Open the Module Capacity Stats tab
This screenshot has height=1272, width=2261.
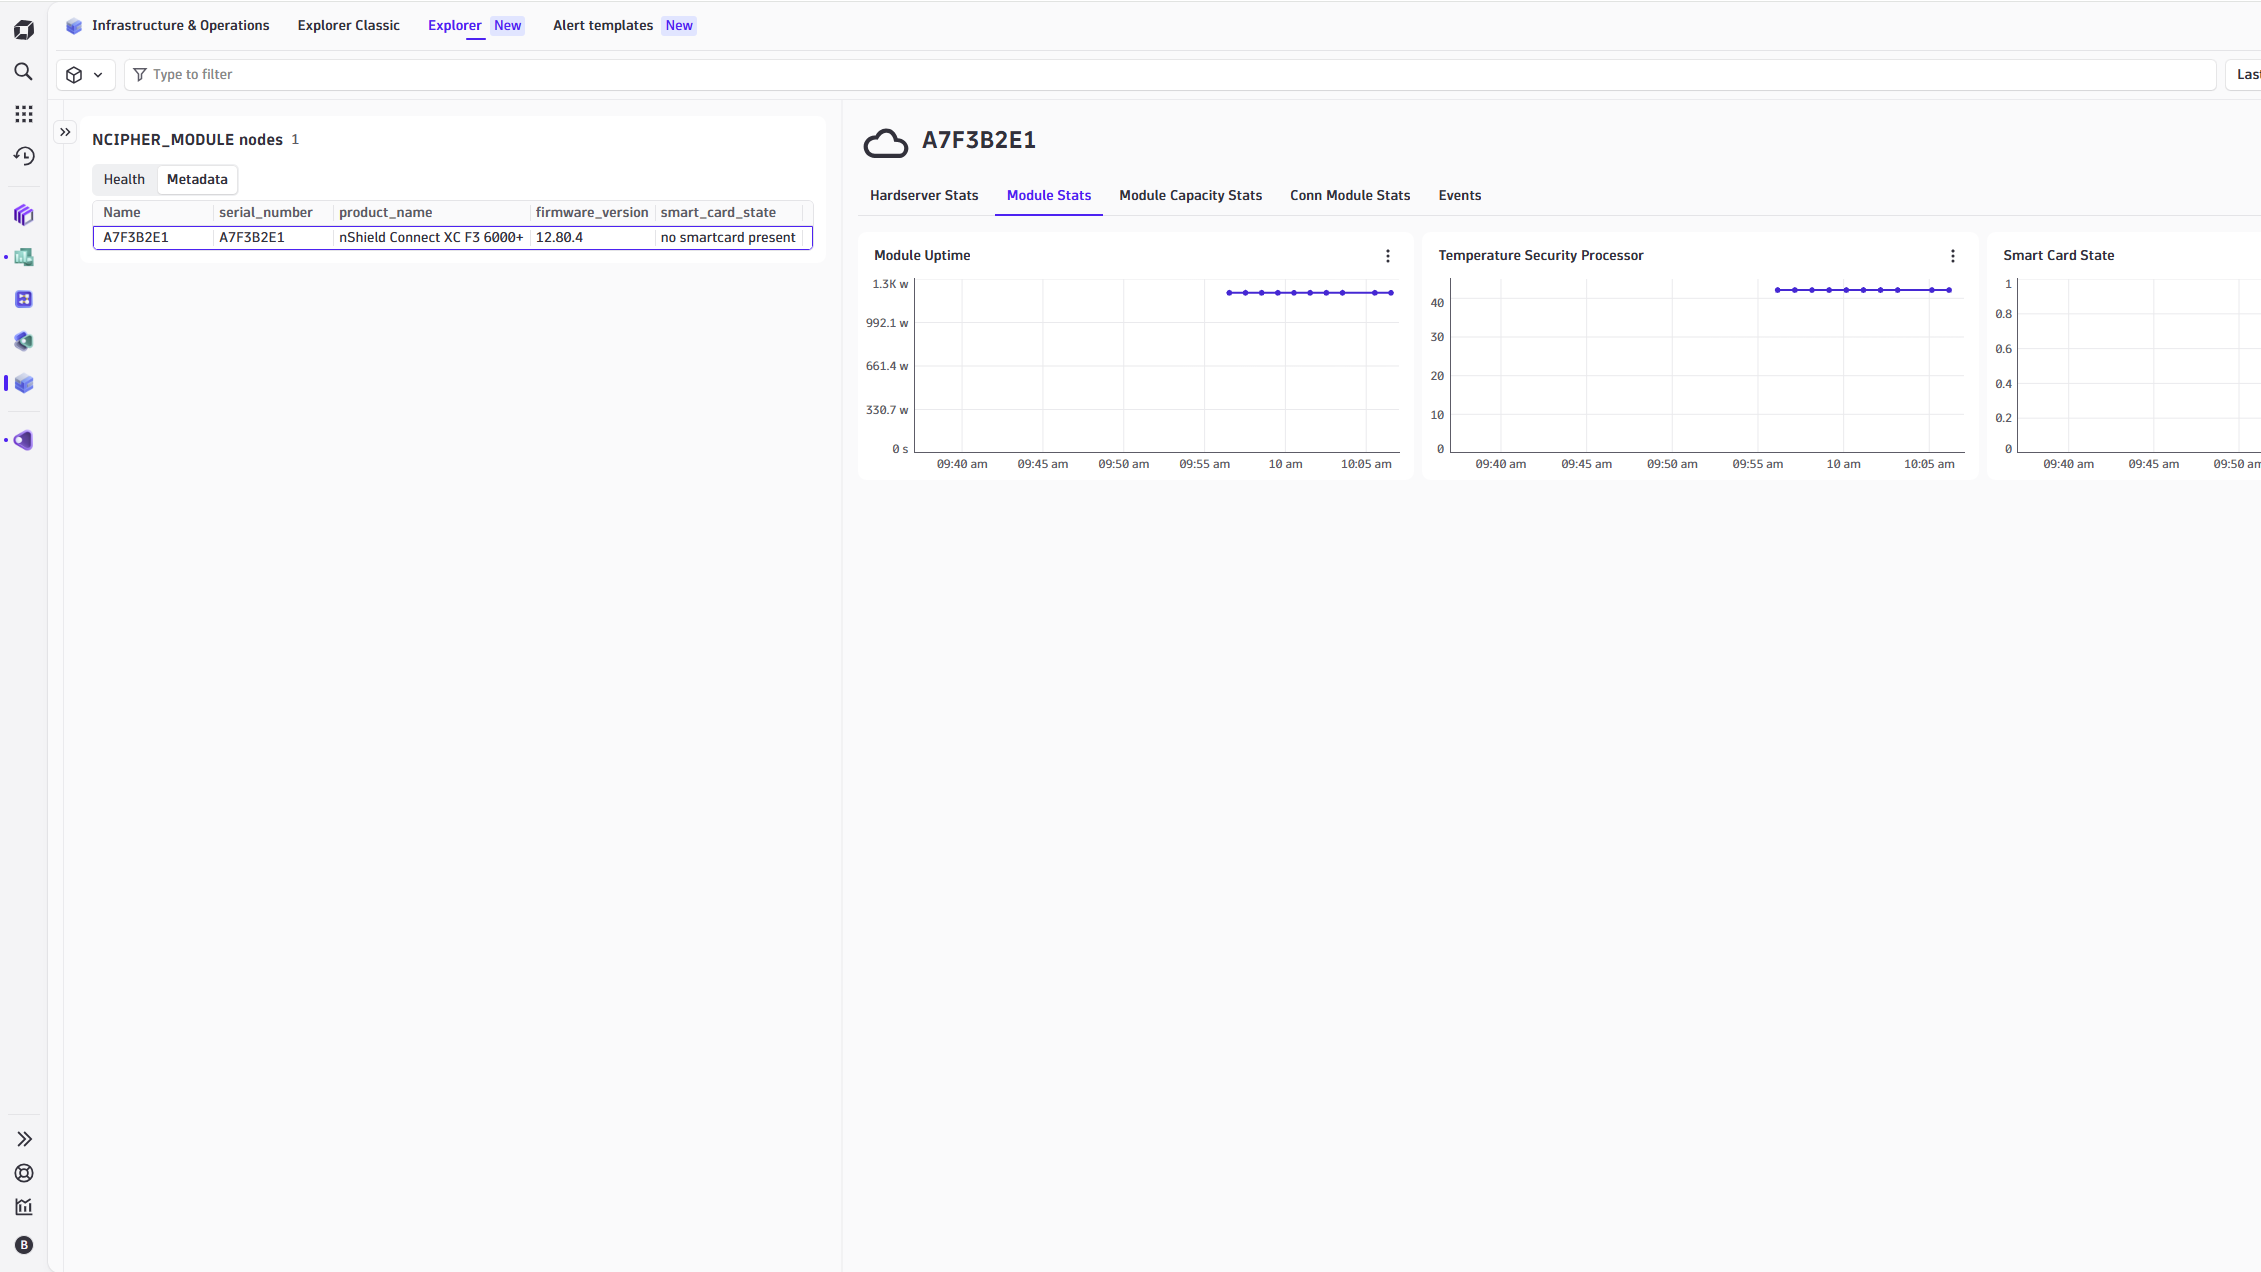(x=1190, y=196)
